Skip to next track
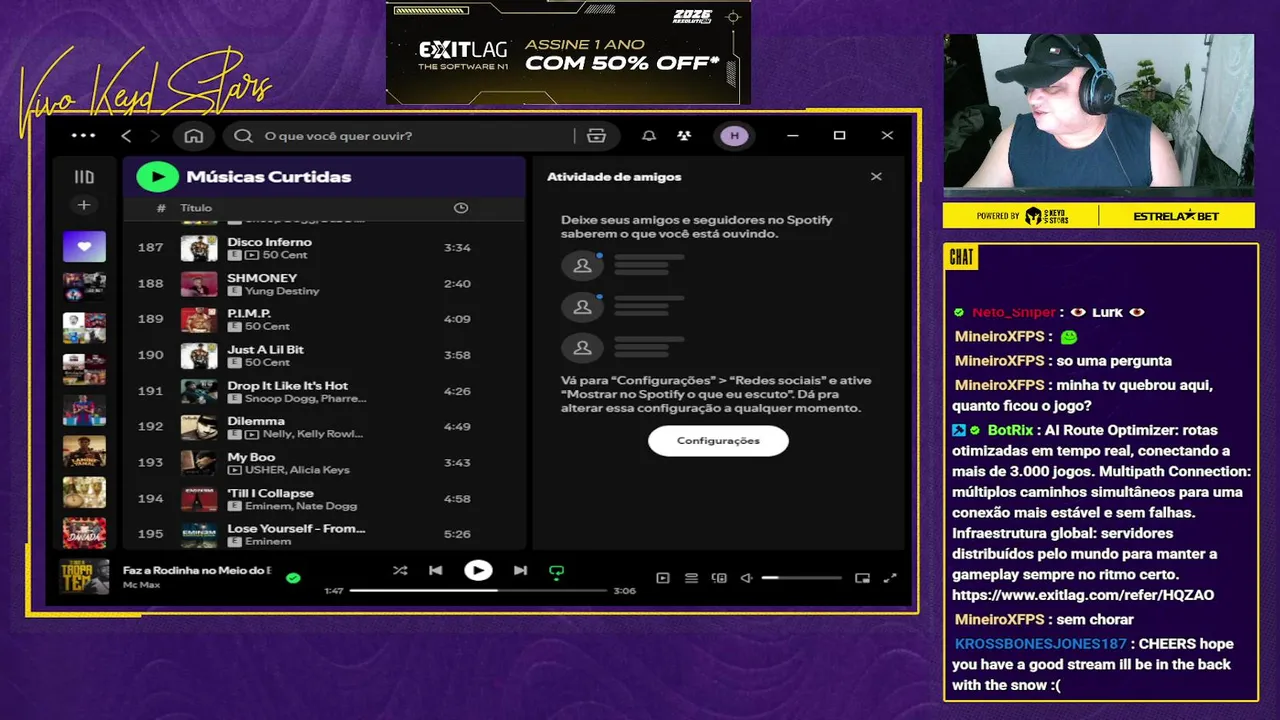1280x720 pixels. (520, 570)
